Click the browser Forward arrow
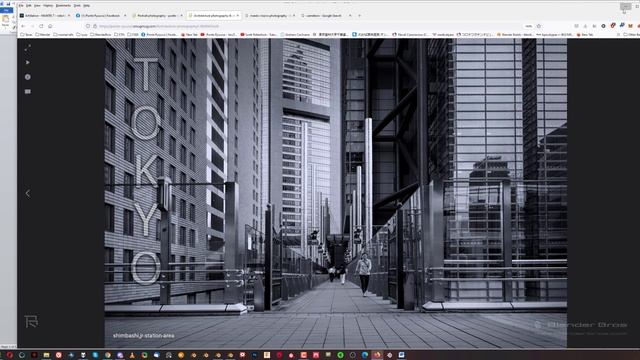This screenshot has width=640, height=360. pyautogui.click(x=32, y=26)
